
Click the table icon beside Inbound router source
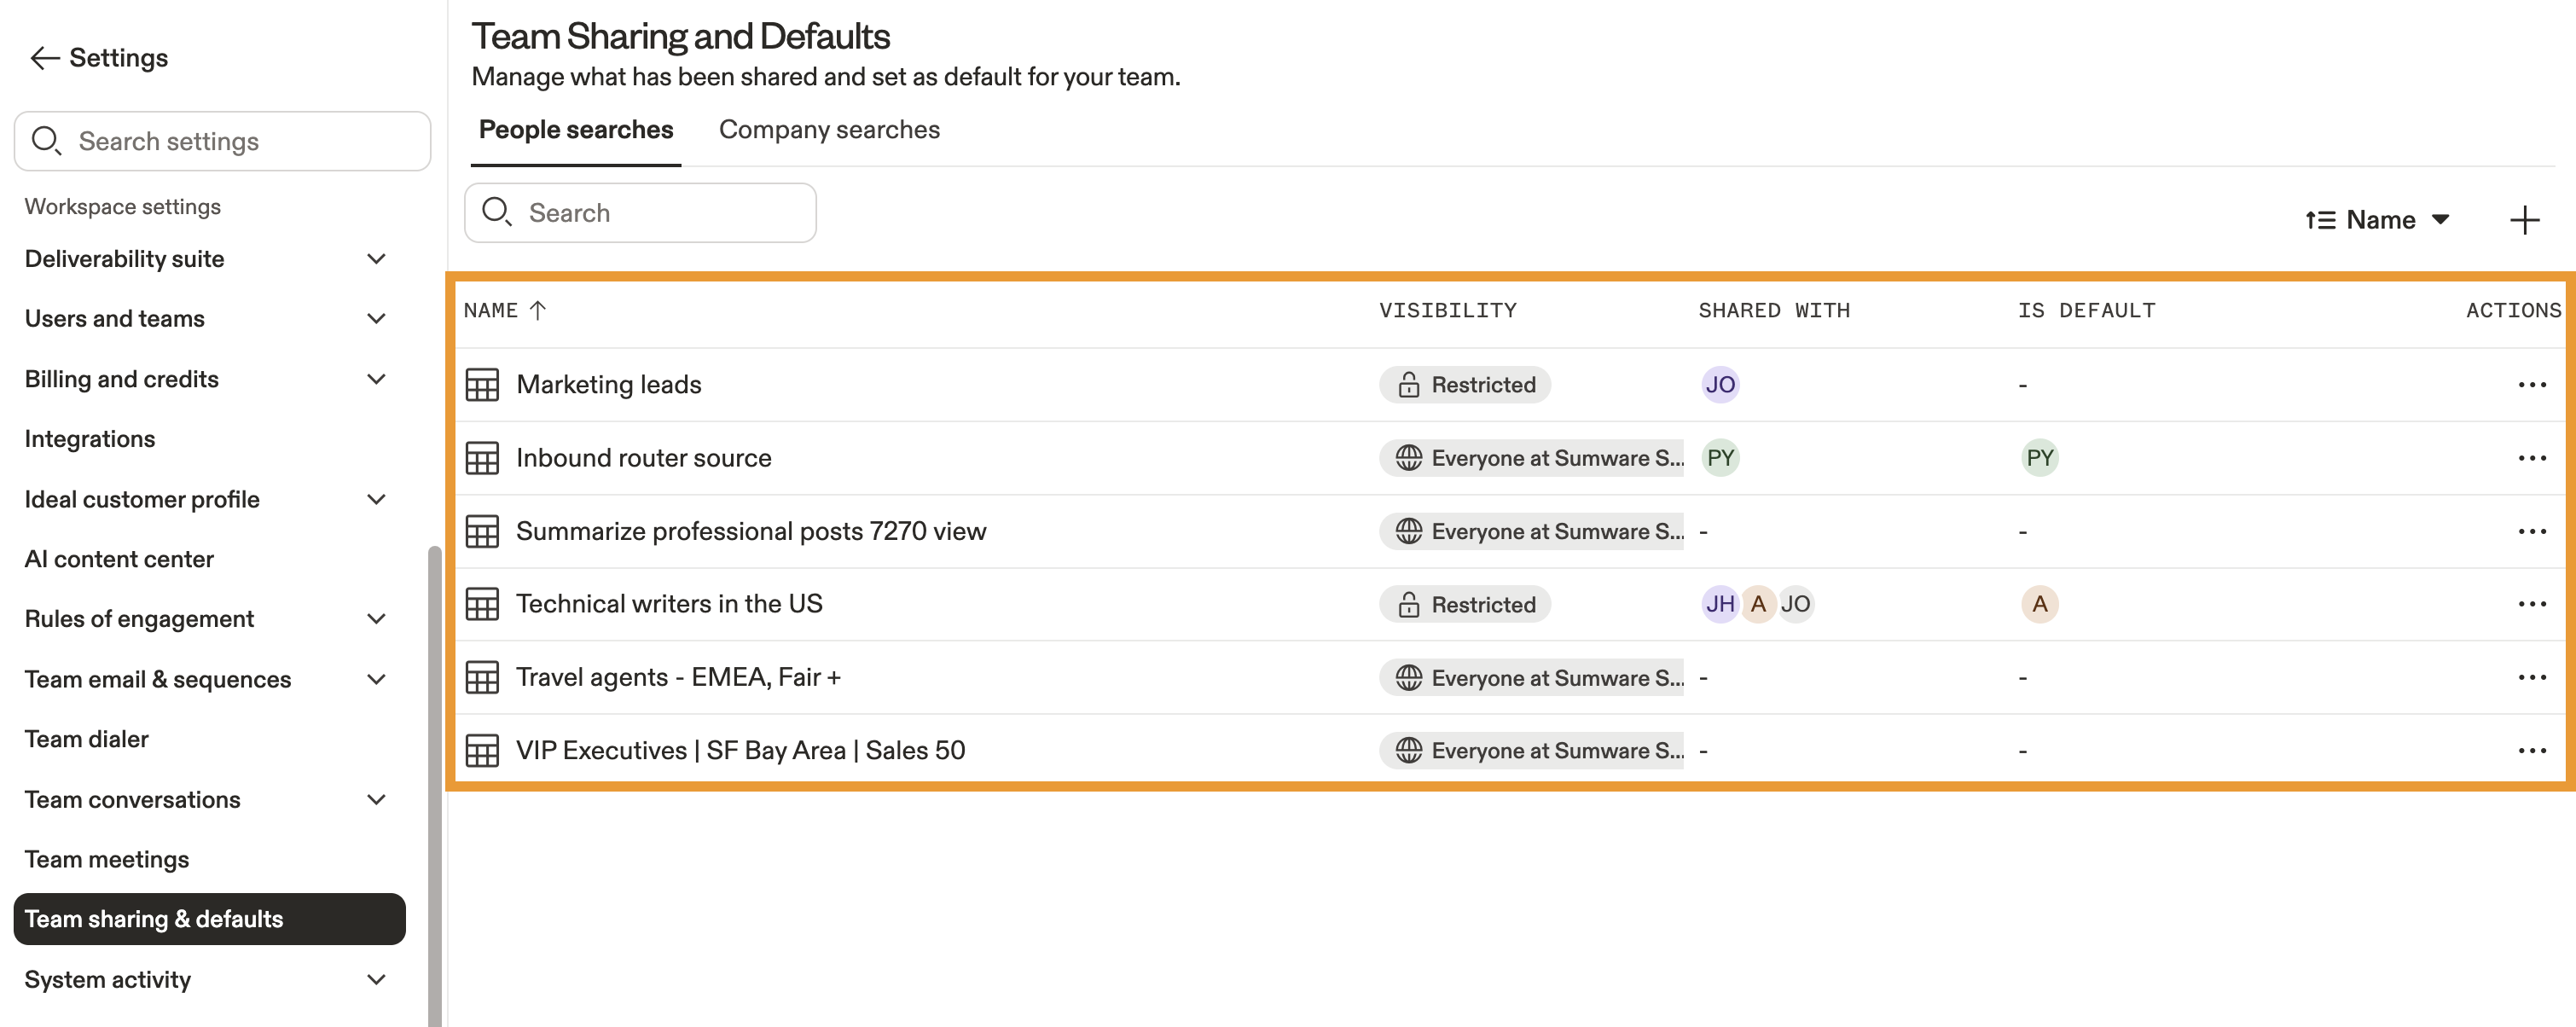(482, 458)
